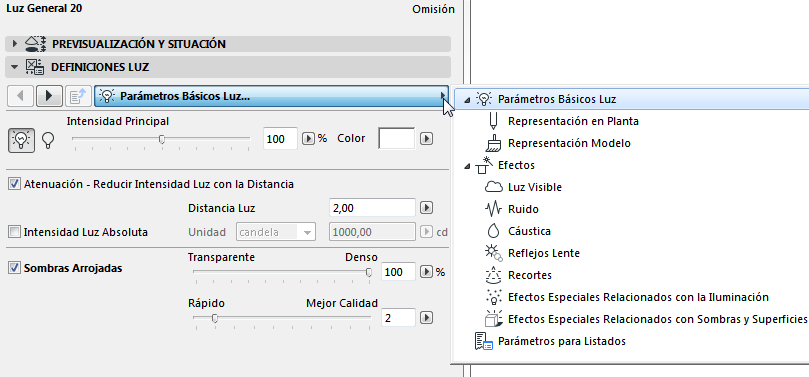Click the Omisión label
This screenshot has width=809, height=377.
(x=433, y=9)
